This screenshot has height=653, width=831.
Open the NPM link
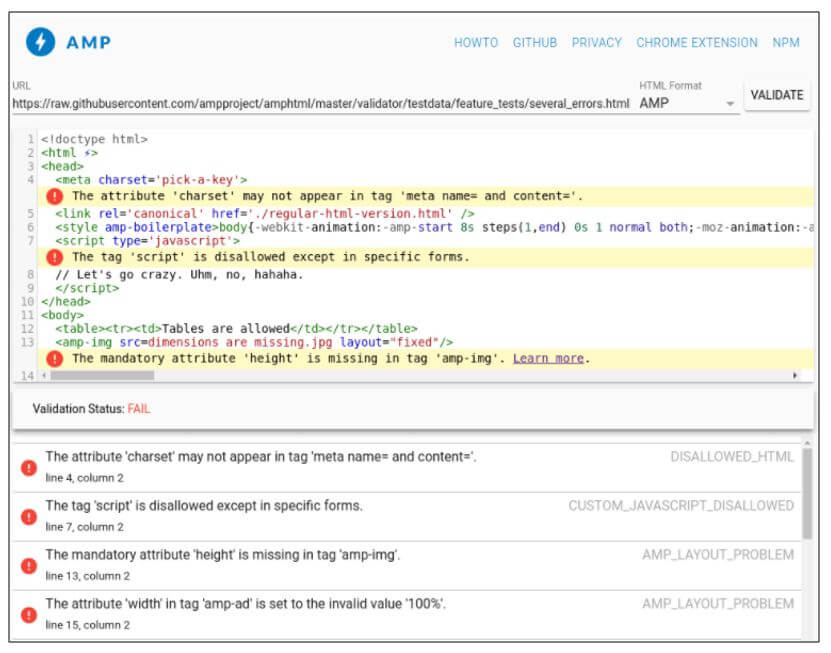click(785, 42)
